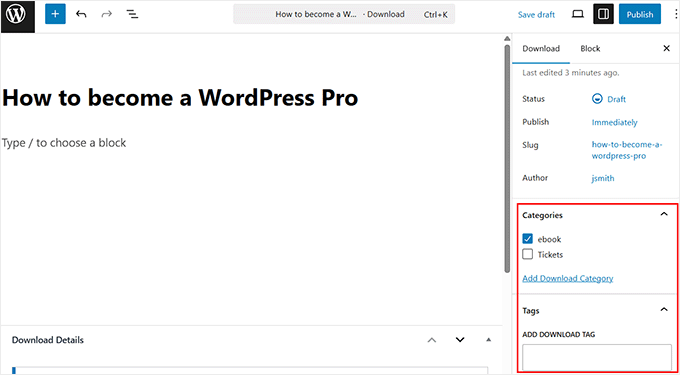Check the Tickets category checkbox
This screenshot has width=680, height=375.
tap(527, 254)
